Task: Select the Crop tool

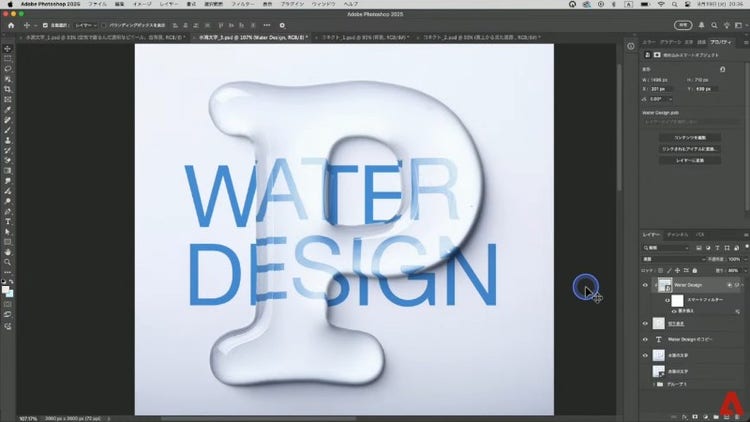Action: tap(8, 89)
